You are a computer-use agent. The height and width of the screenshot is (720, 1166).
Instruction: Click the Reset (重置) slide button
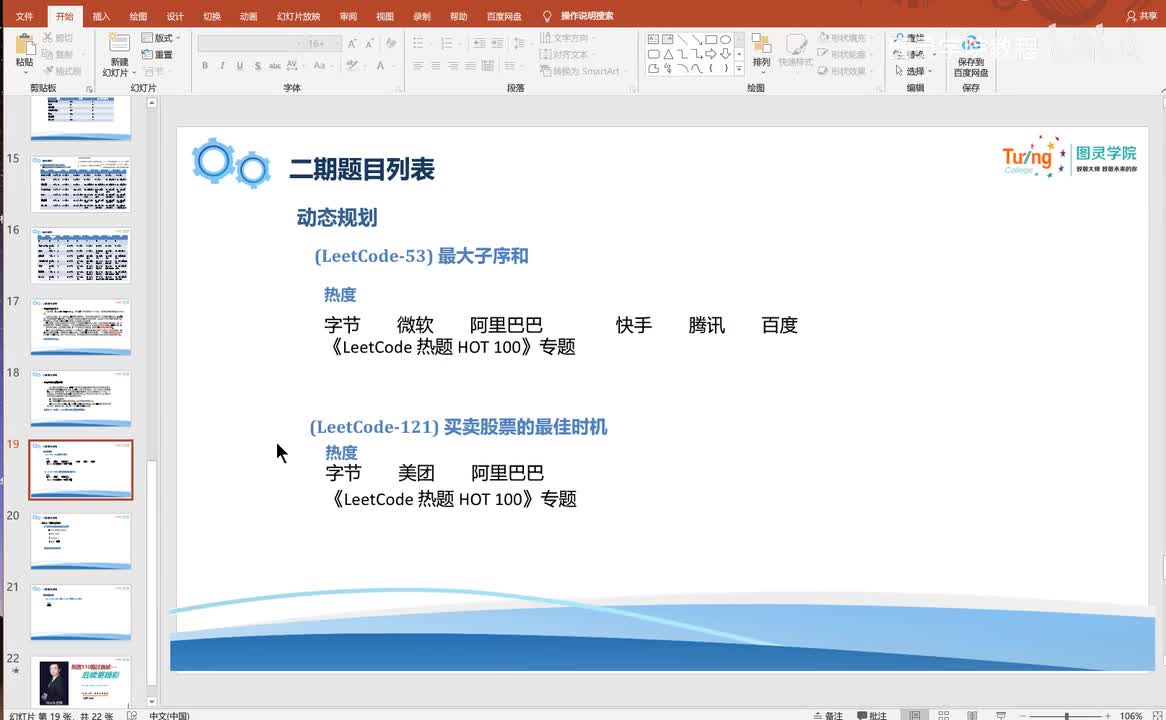point(157,54)
